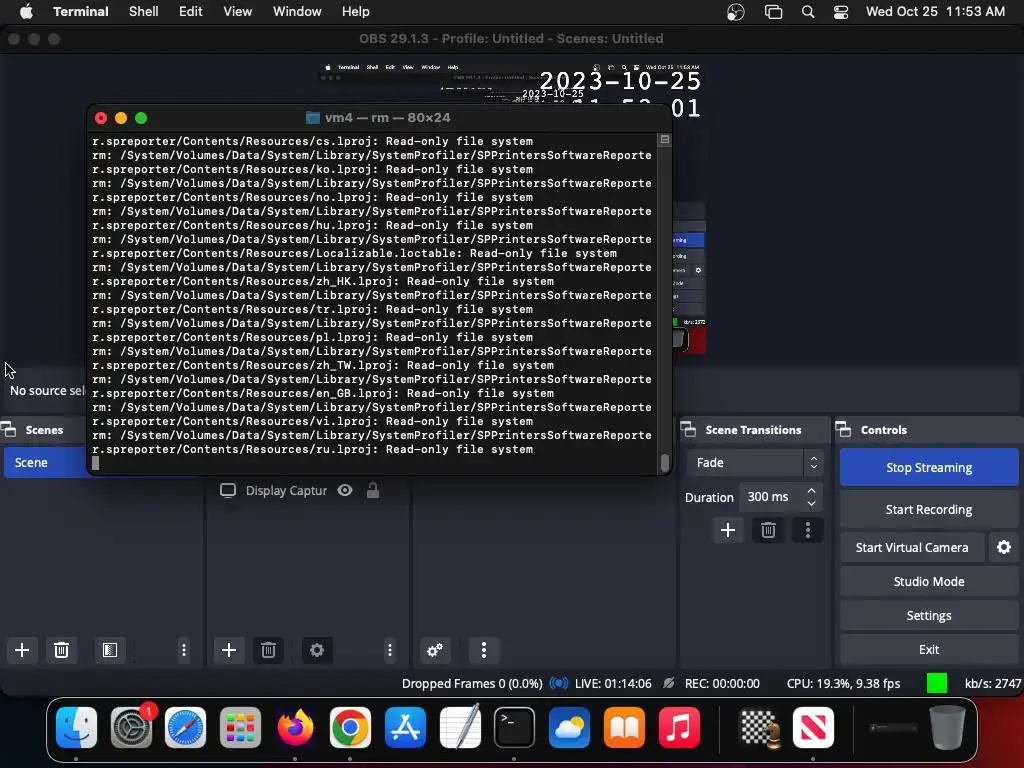Configure virtual camera gear icon
The height and width of the screenshot is (768, 1024).
coord(1004,547)
